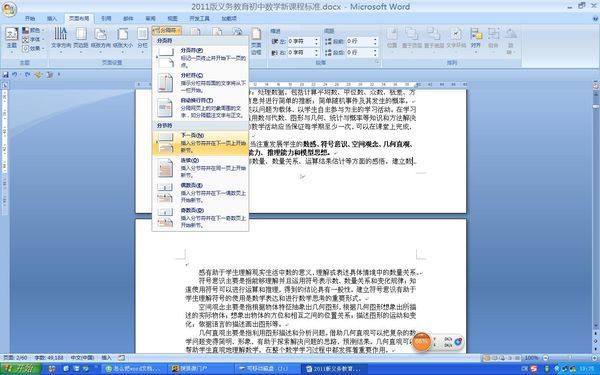Screen dimensions: 600x375
Task: Adjust the spacing before spinner arrows
Action: point(375,41)
